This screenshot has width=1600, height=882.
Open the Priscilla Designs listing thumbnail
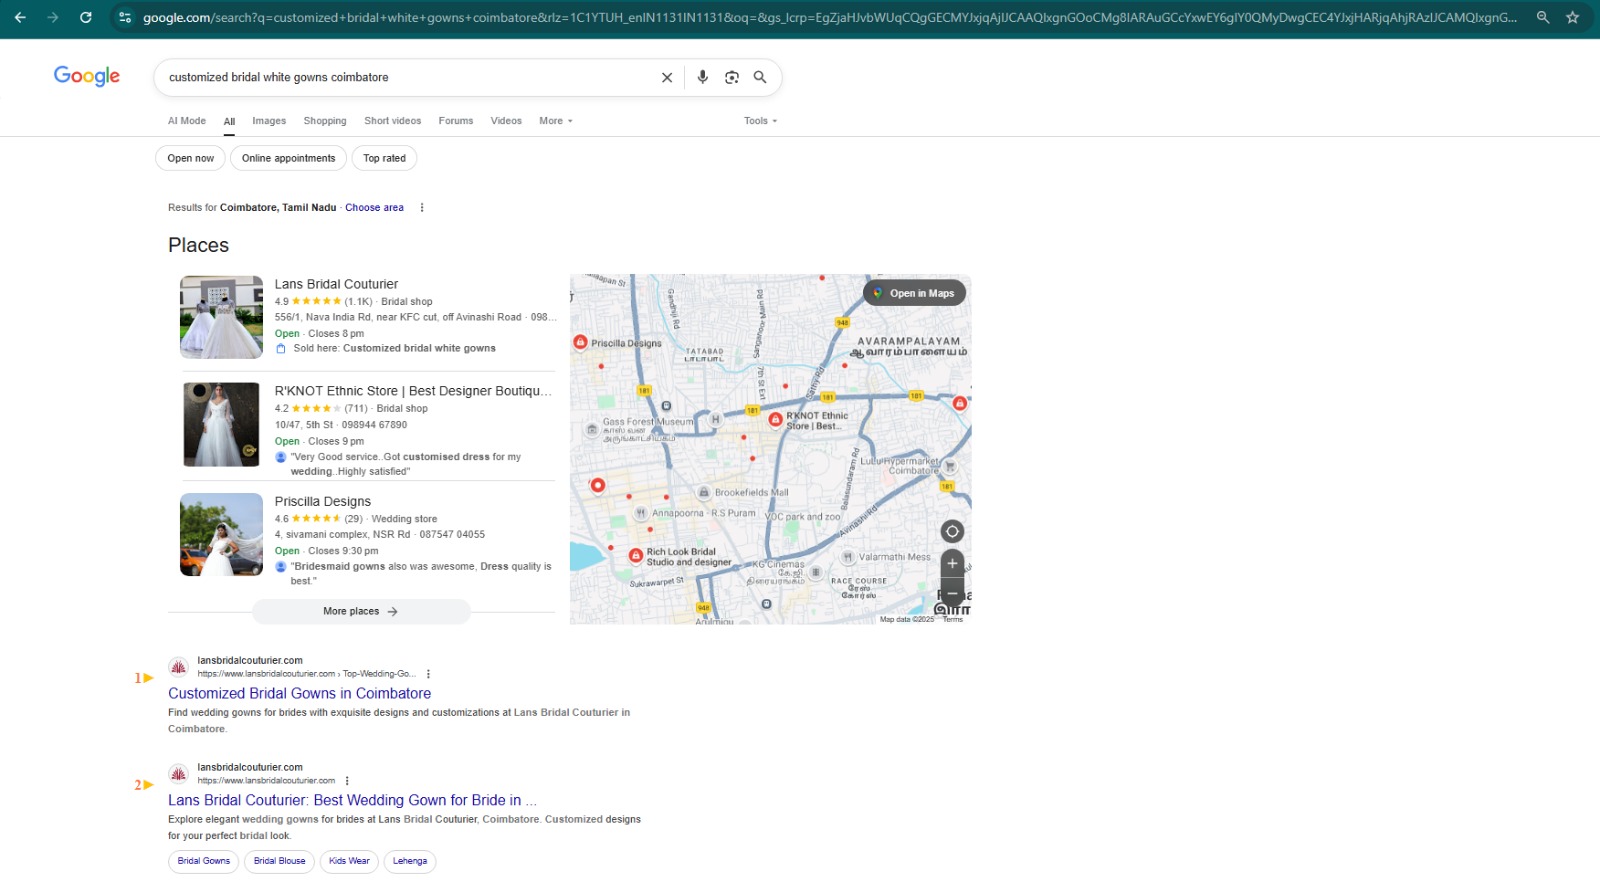click(221, 534)
